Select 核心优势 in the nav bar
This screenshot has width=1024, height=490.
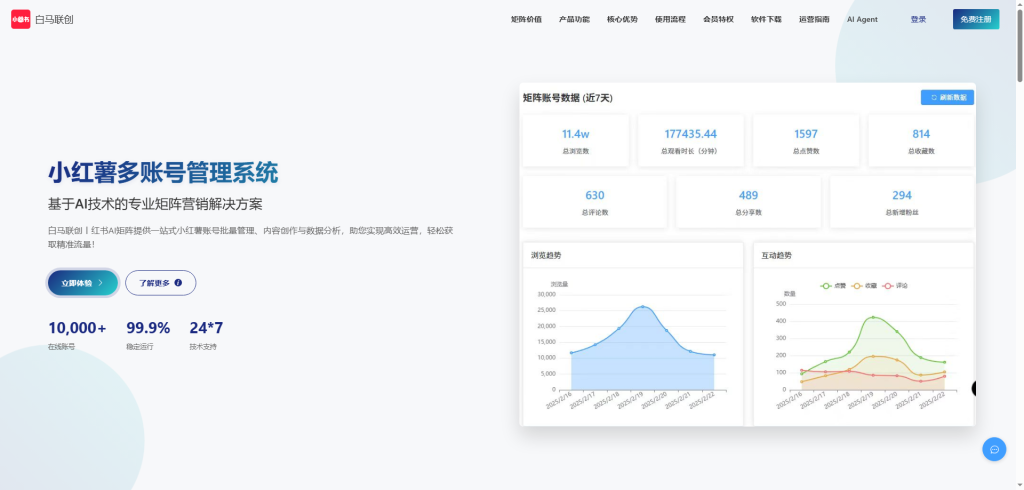622,20
